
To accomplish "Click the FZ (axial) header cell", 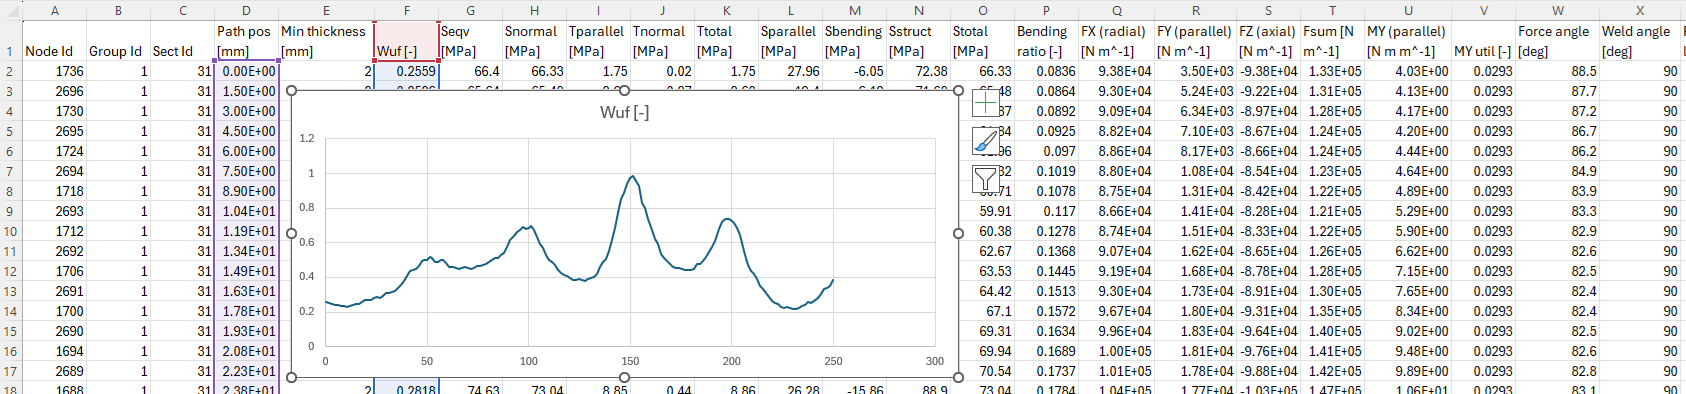I will (x=1268, y=41).
